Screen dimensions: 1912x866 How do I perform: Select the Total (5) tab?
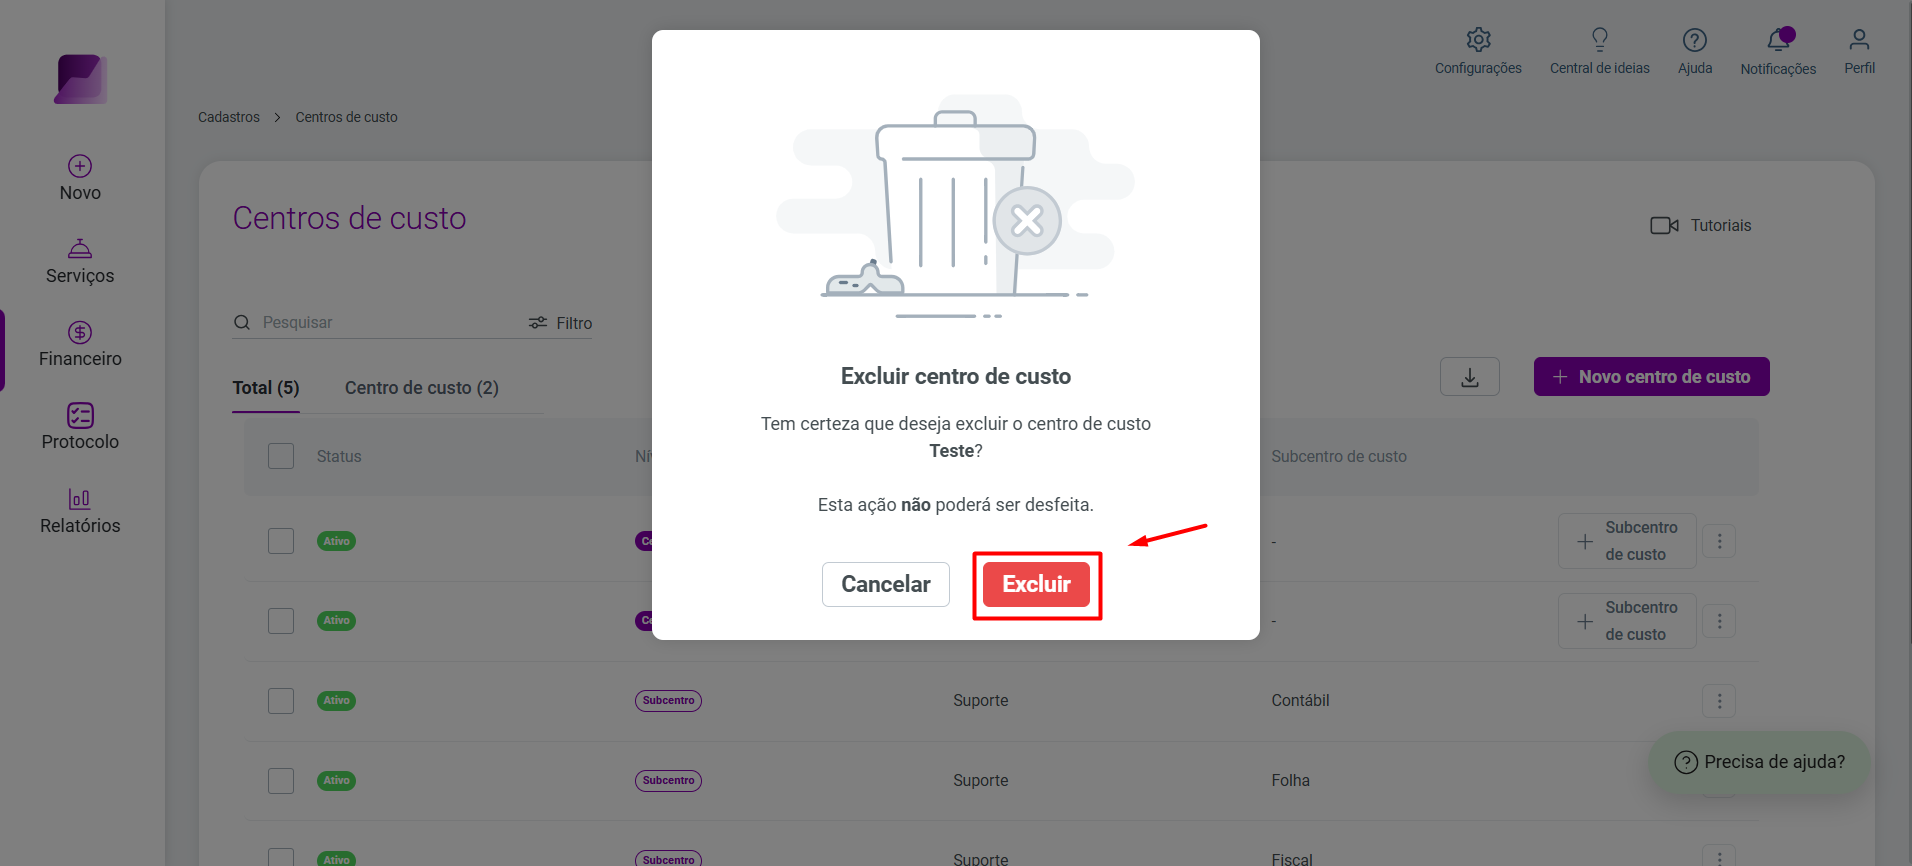(x=266, y=388)
